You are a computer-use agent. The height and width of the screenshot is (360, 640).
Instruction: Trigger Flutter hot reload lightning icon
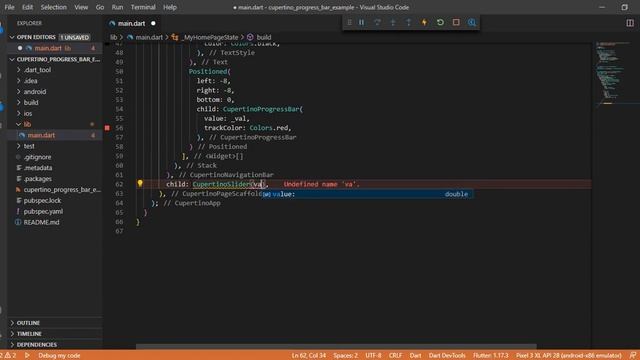(x=424, y=22)
